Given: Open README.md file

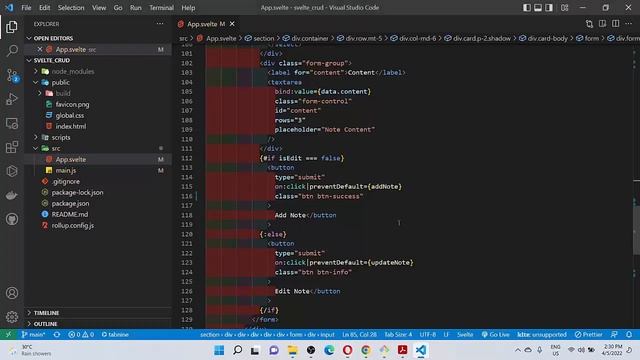Looking at the screenshot, I should (x=70, y=214).
